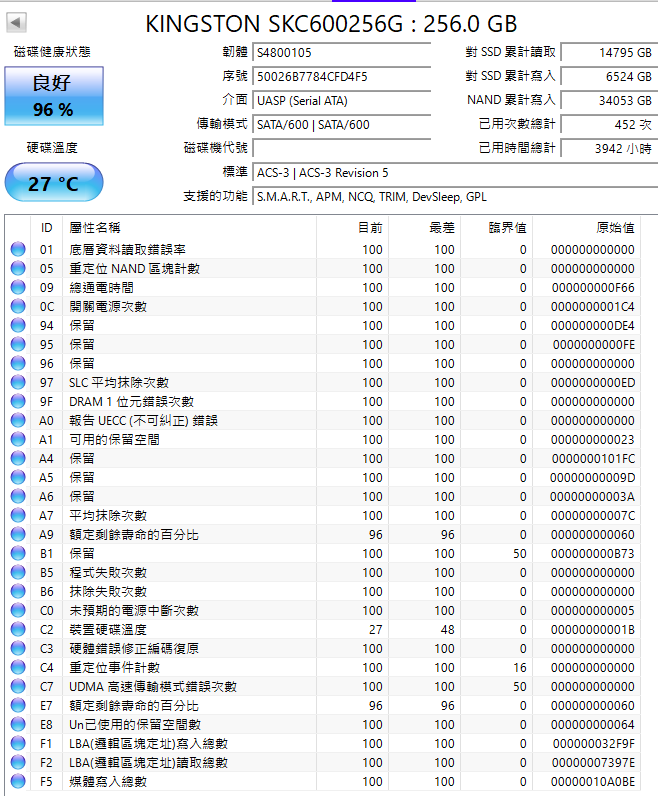Select the SLC 平均抹除次數 attribute name

[119, 382]
